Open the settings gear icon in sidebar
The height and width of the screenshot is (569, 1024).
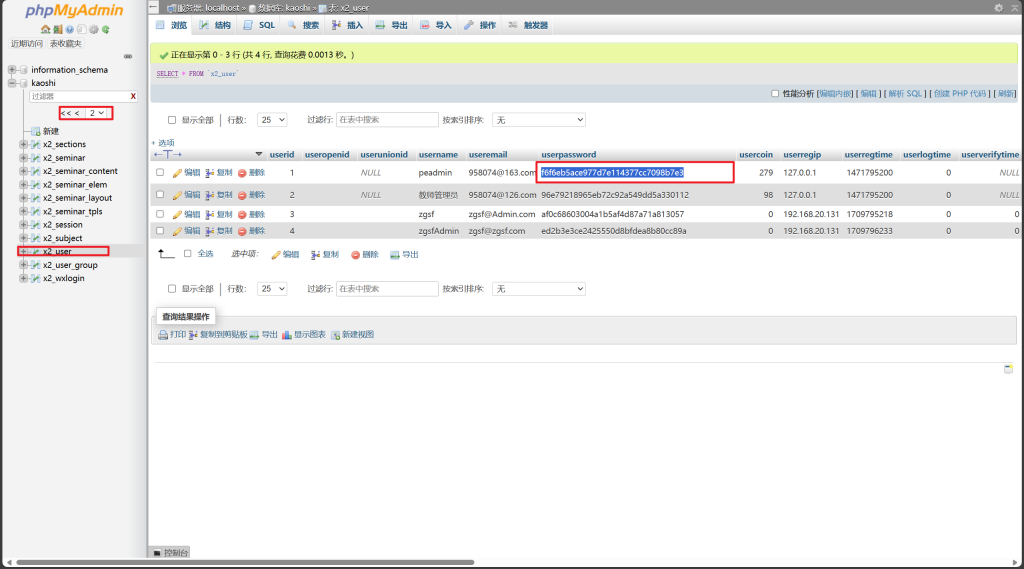click(x=93, y=30)
